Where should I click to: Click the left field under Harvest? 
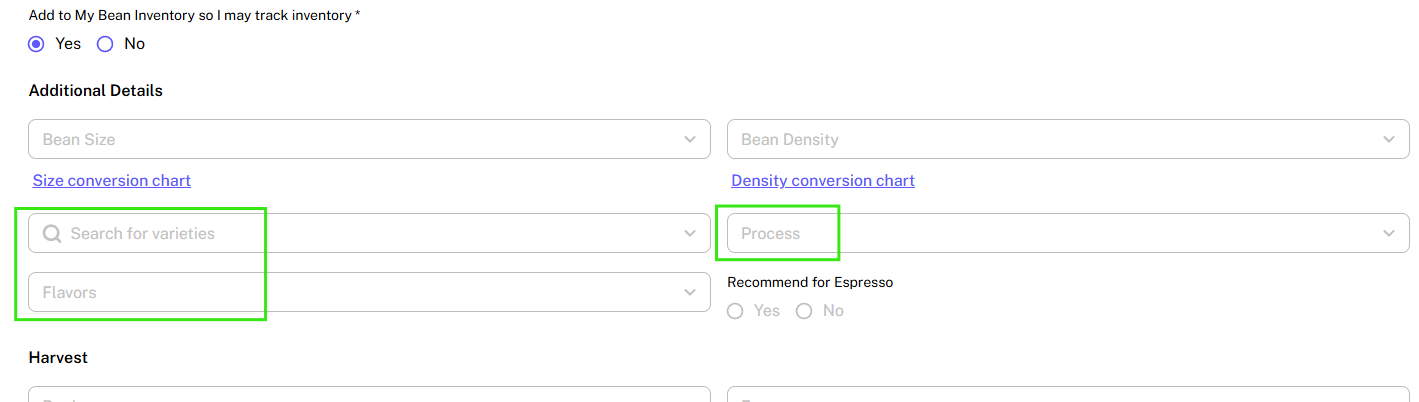pyautogui.click(x=369, y=395)
